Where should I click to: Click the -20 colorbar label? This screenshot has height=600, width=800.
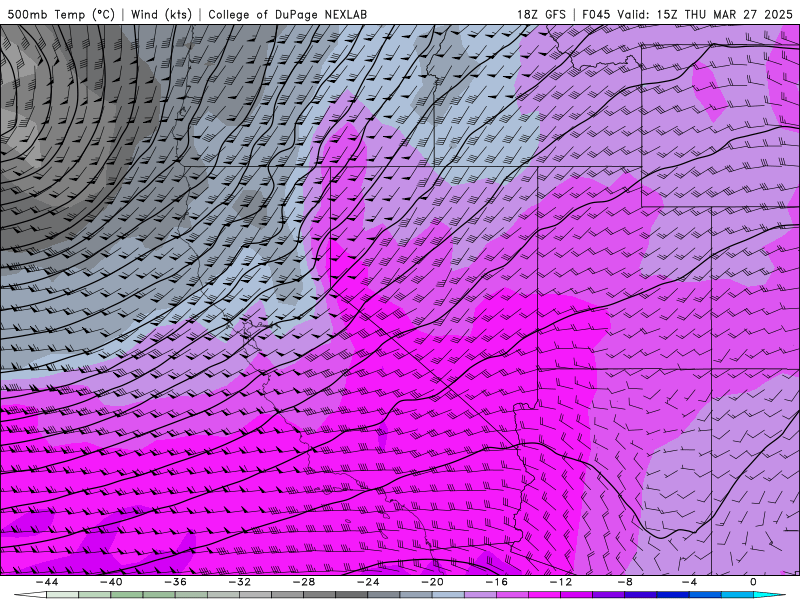click(432, 582)
